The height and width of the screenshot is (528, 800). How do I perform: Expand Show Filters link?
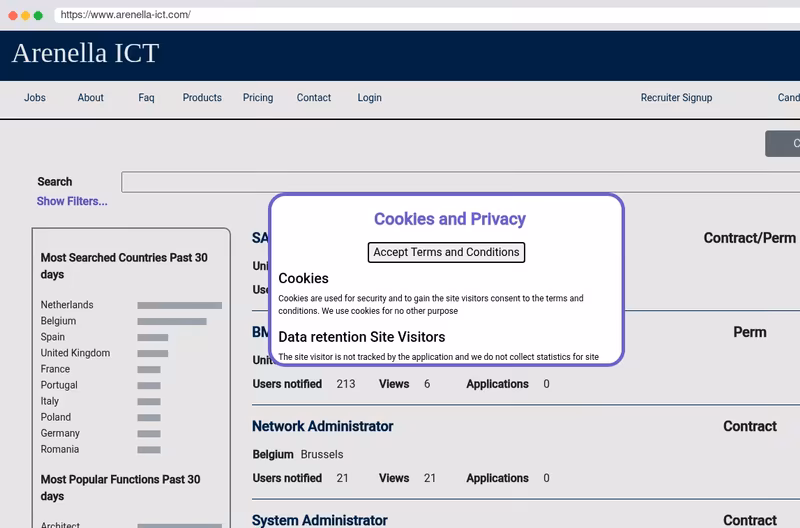[x=72, y=202]
